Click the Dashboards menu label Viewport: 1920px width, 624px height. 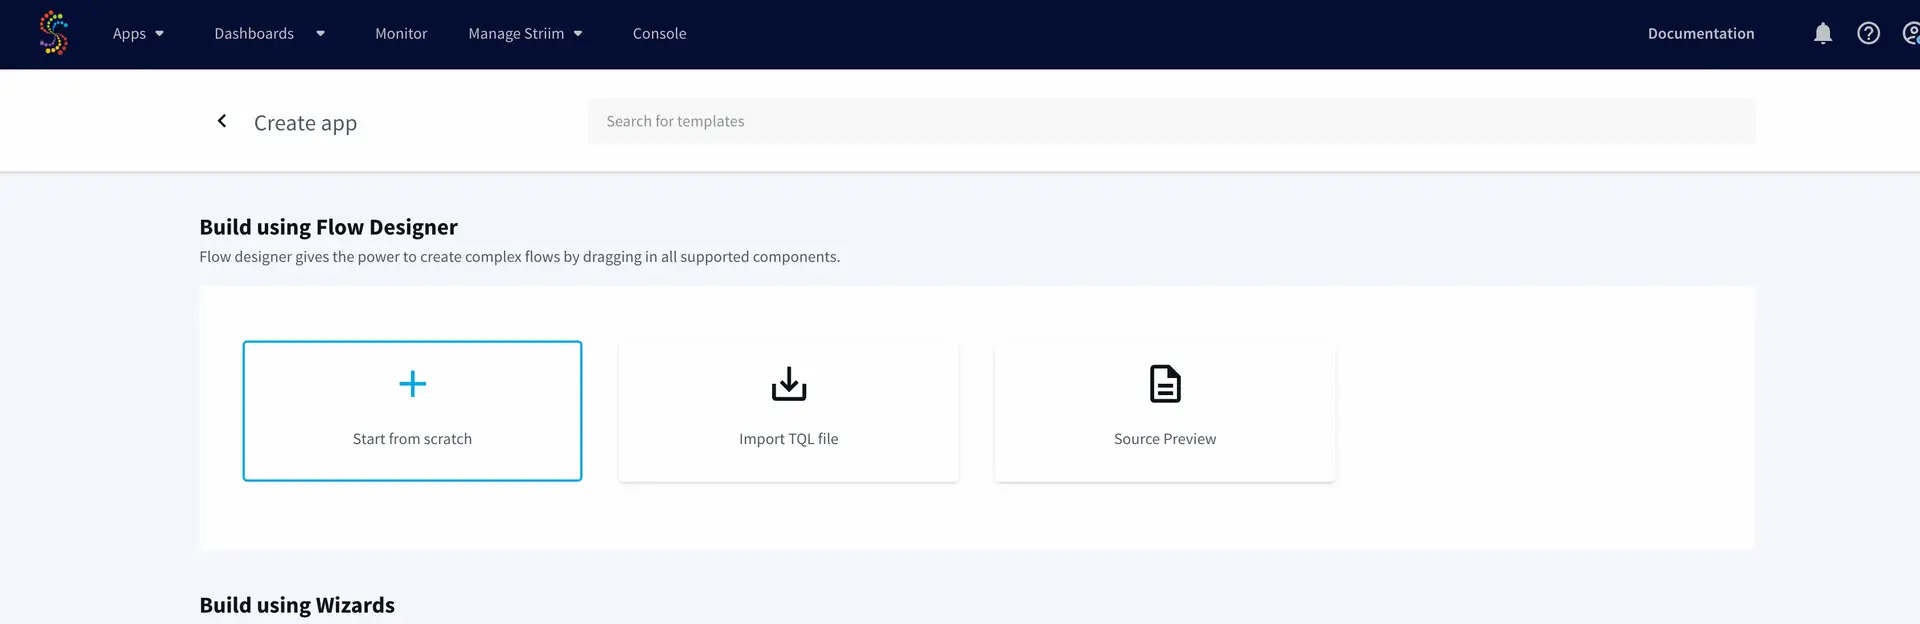pyautogui.click(x=254, y=34)
